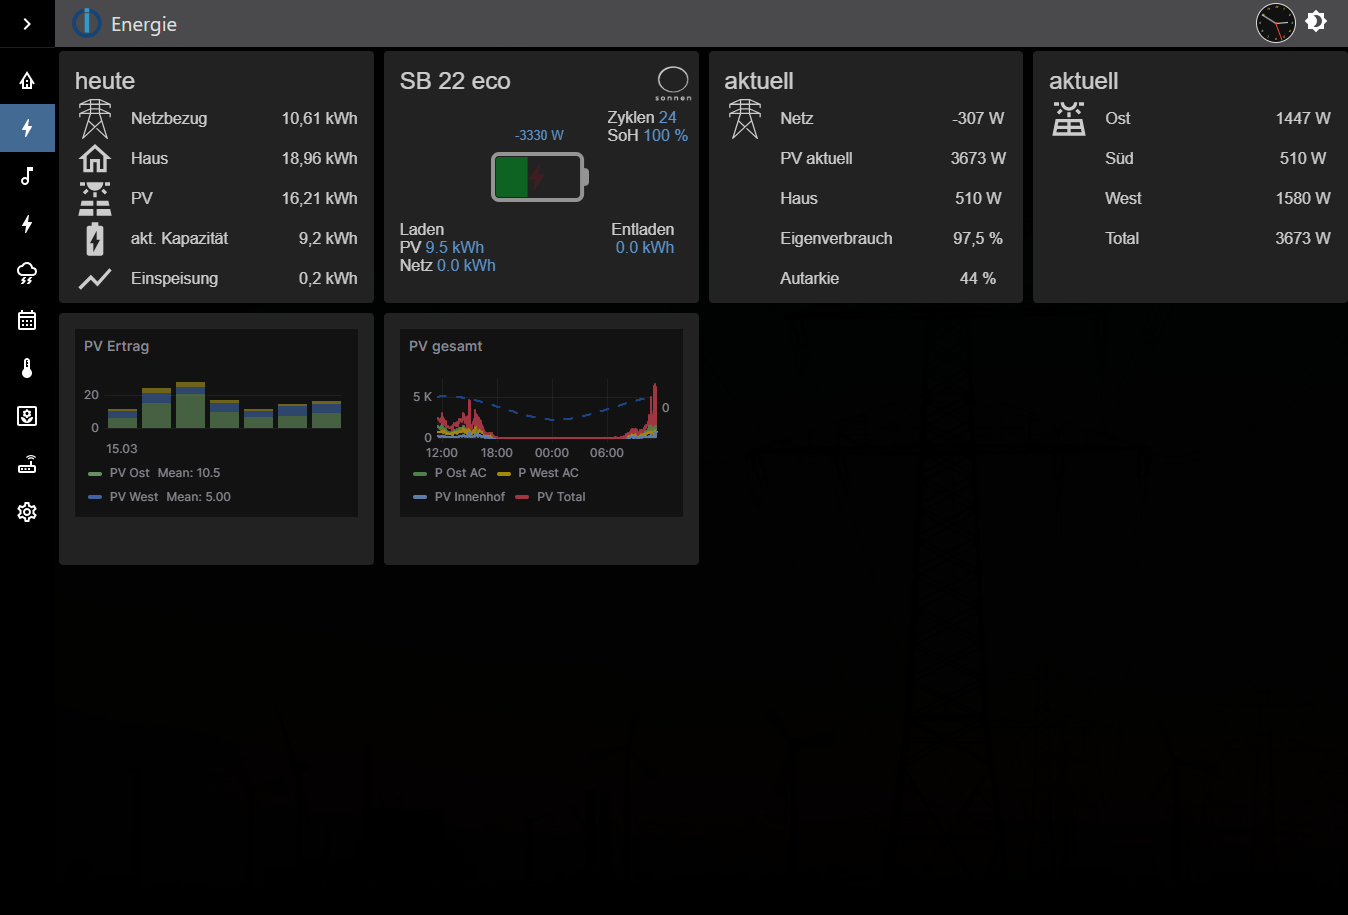Click the SB 22 eco heading

[455, 81]
